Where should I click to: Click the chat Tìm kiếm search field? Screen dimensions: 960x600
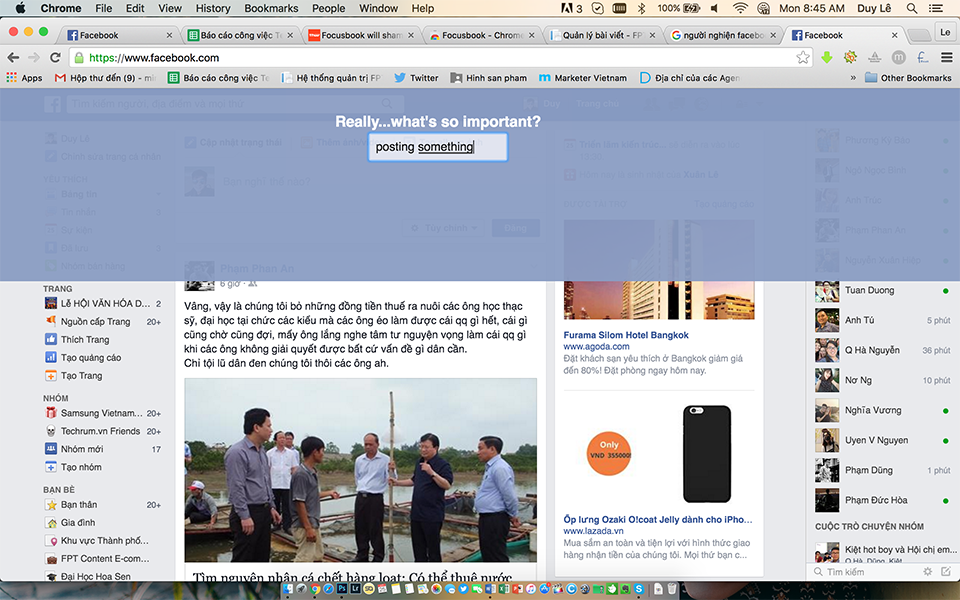866,572
